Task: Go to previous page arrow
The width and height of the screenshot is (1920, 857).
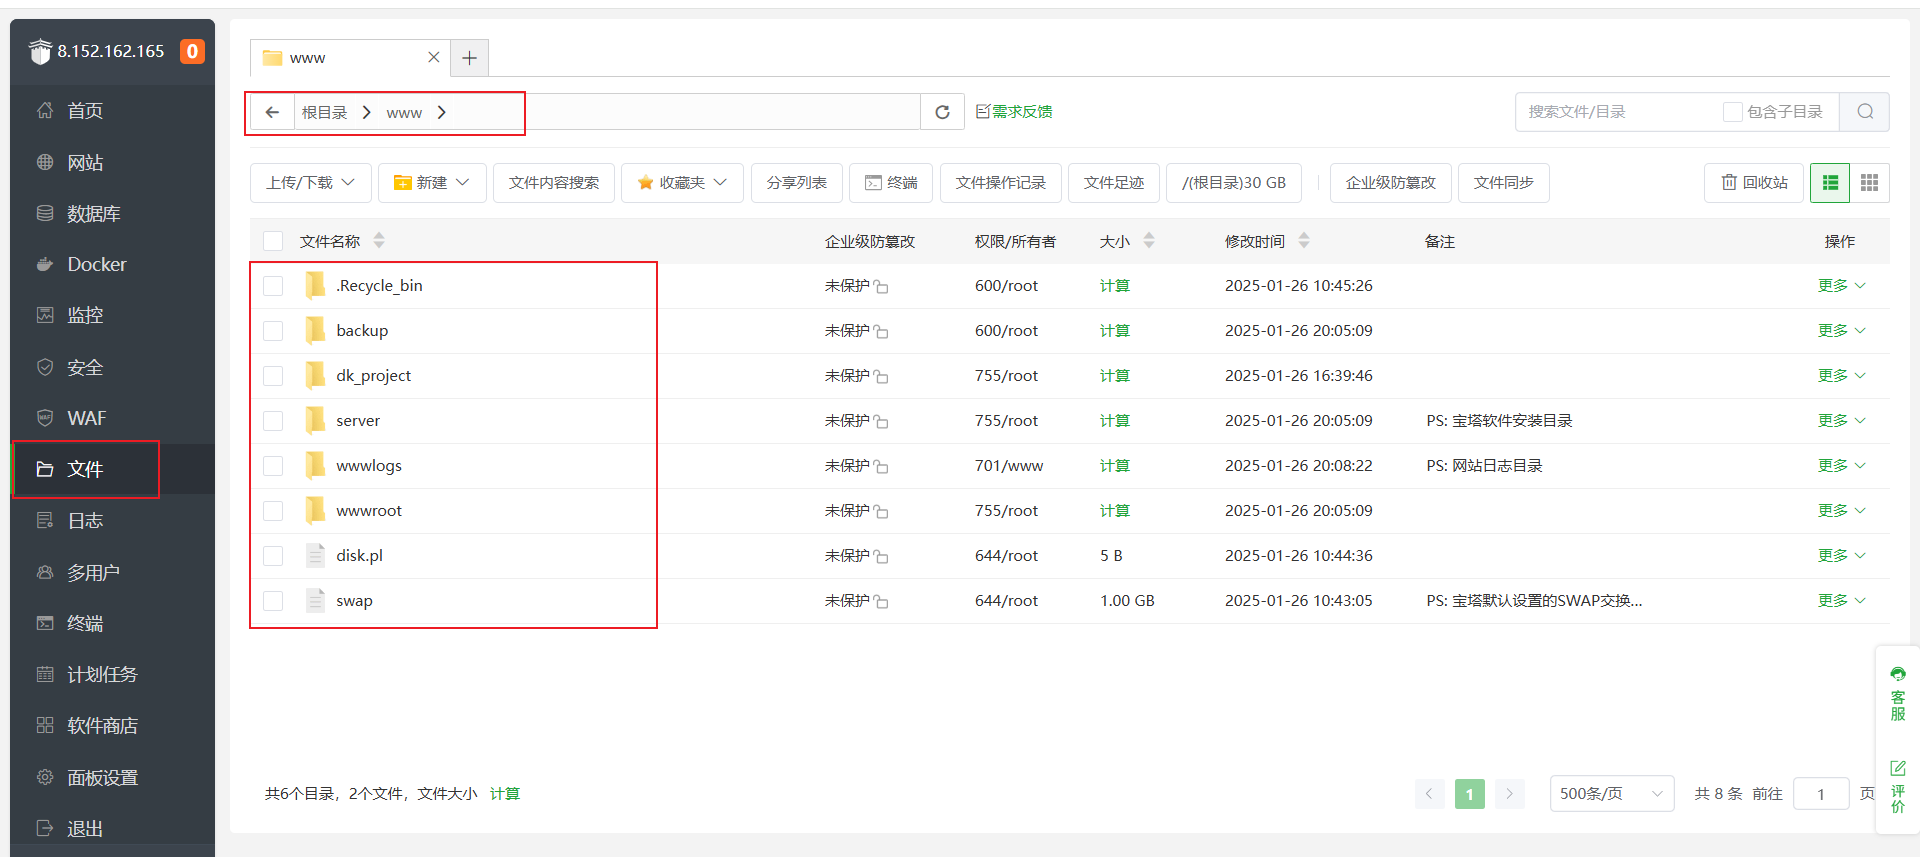Action: (x=1429, y=794)
